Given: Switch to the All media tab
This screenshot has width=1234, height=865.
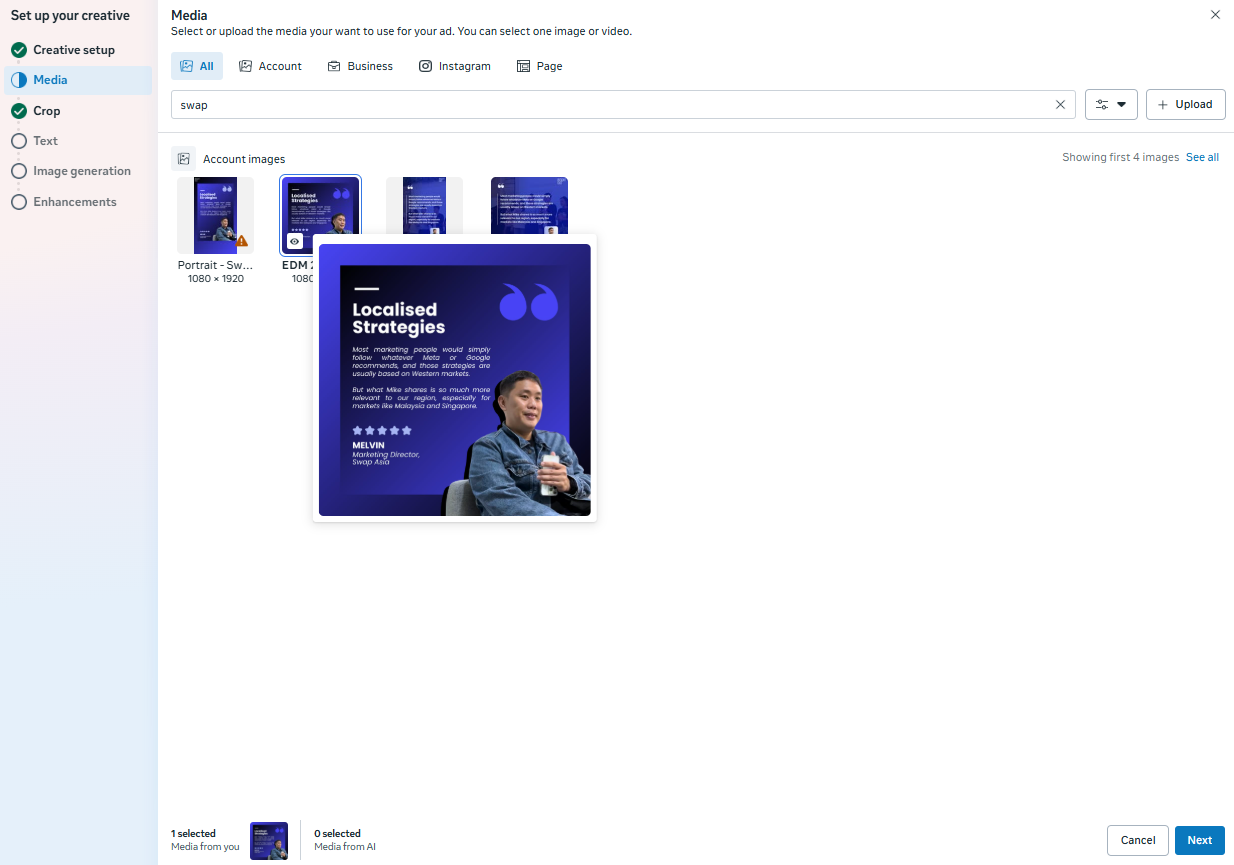Looking at the screenshot, I should pos(197,66).
